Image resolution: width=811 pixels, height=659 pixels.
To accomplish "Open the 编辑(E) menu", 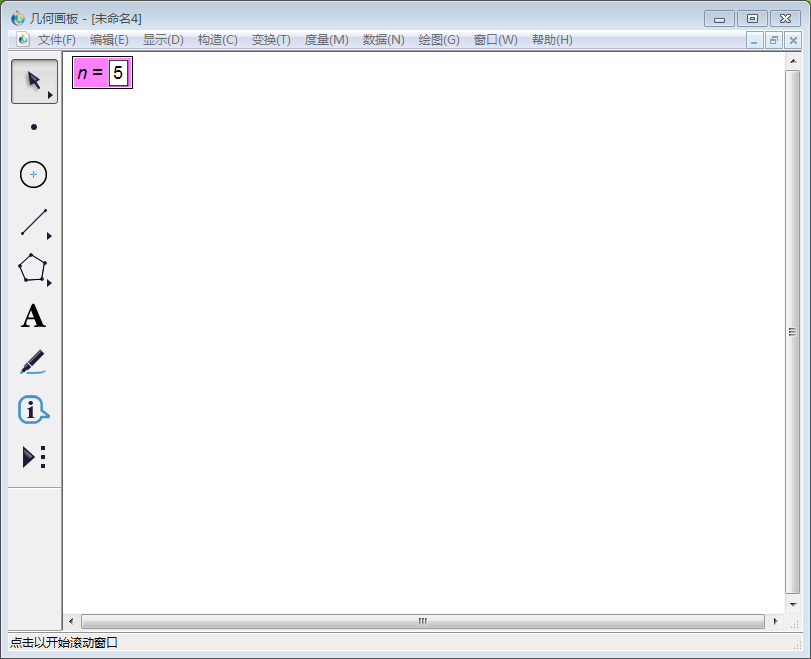I will pos(109,40).
